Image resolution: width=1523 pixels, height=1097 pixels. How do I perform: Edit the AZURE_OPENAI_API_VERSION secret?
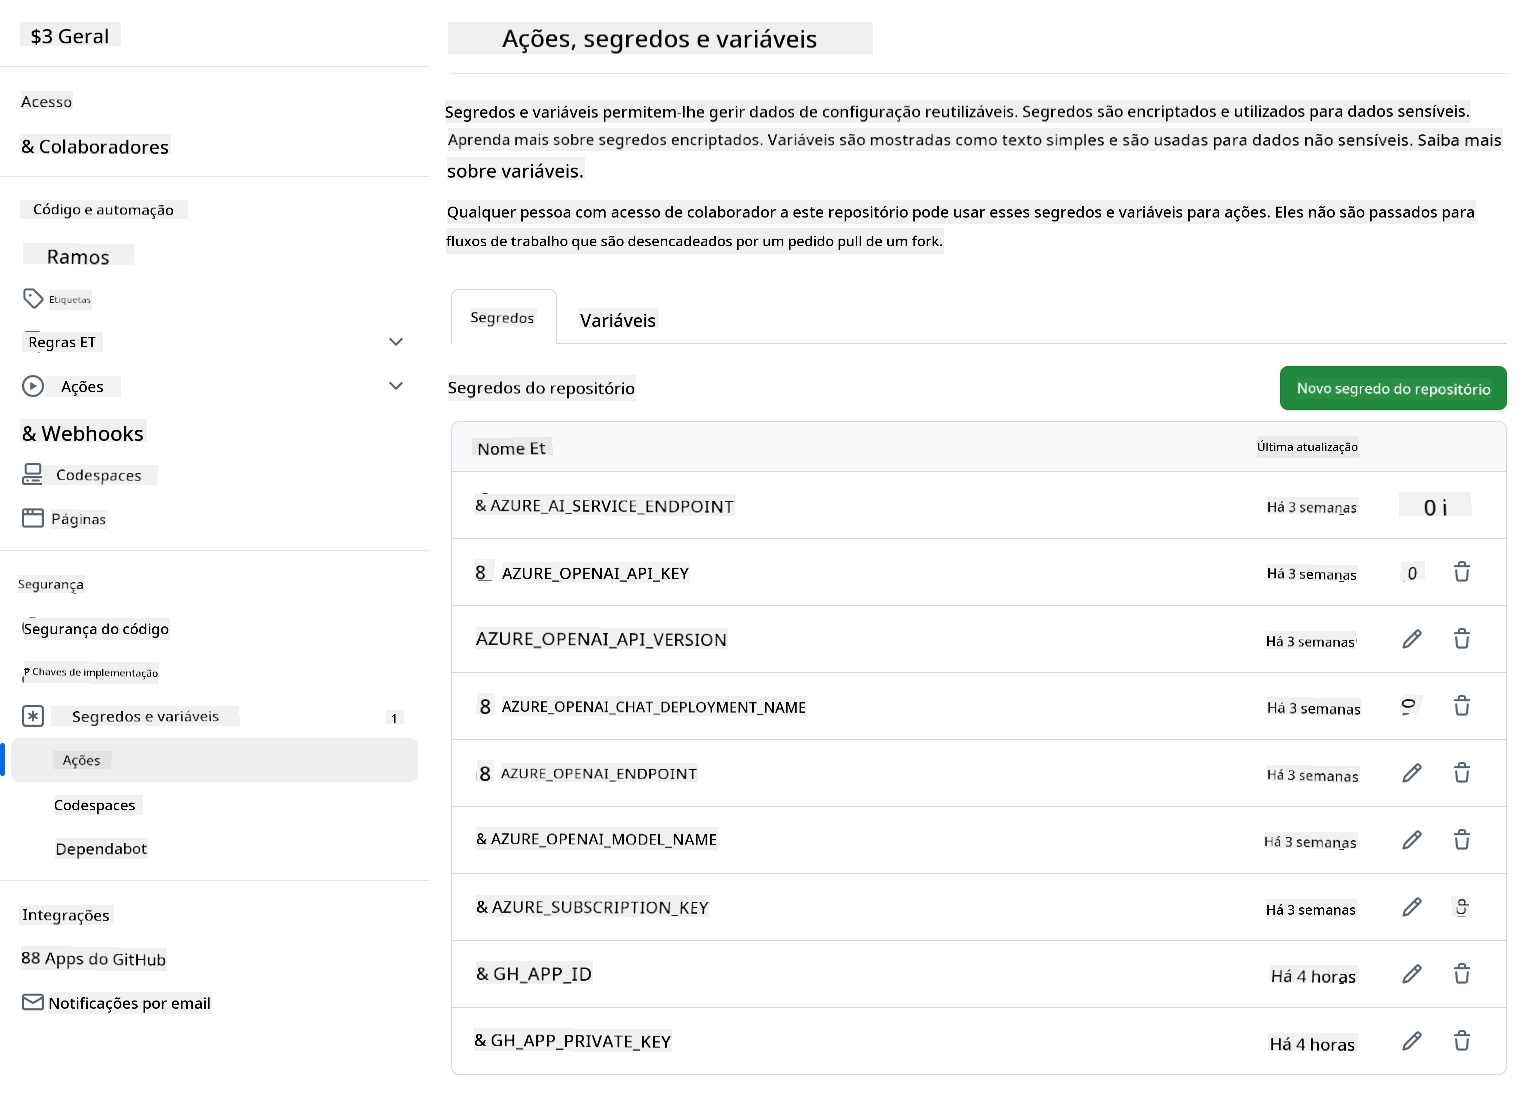point(1412,639)
